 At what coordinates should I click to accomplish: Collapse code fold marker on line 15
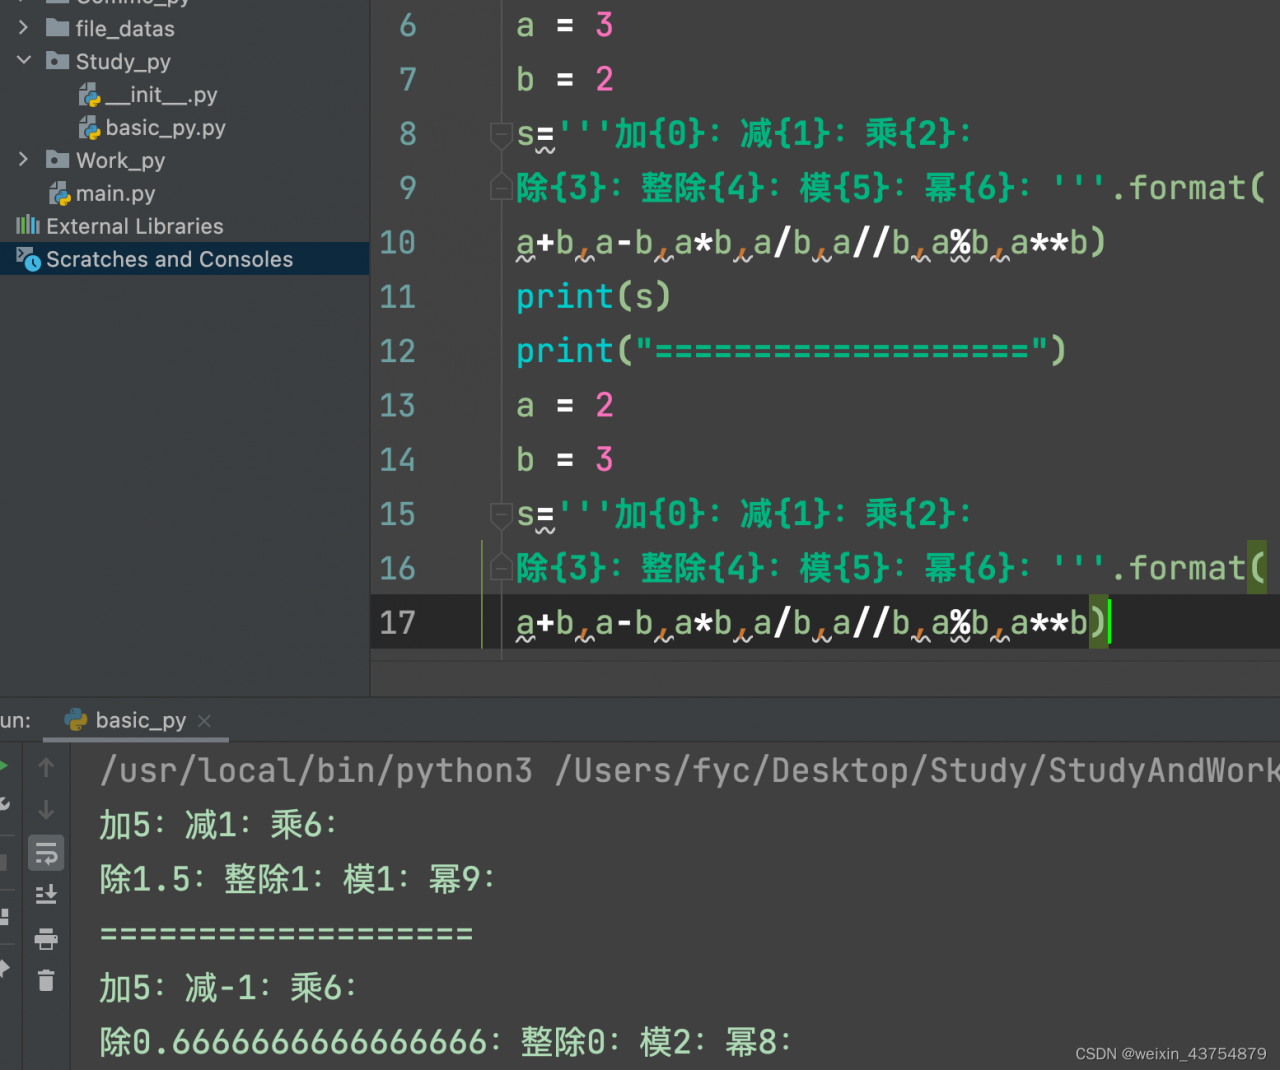[x=502, y=514]
